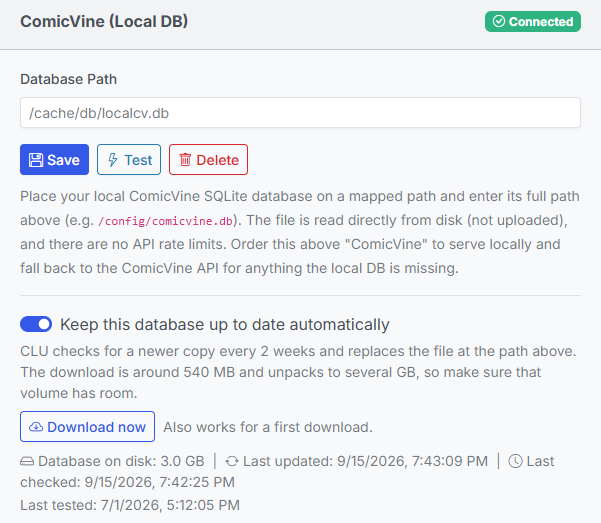601x523 pixels.
Task: Click the Save button
Action: (x=54, y=160)
